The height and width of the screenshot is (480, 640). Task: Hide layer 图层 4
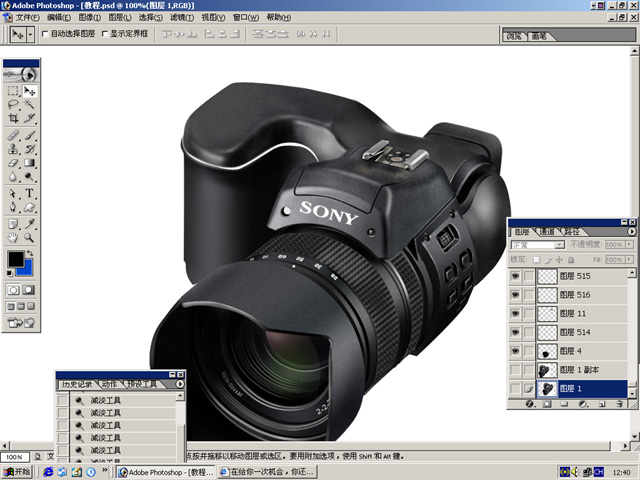tap(516, 351)
